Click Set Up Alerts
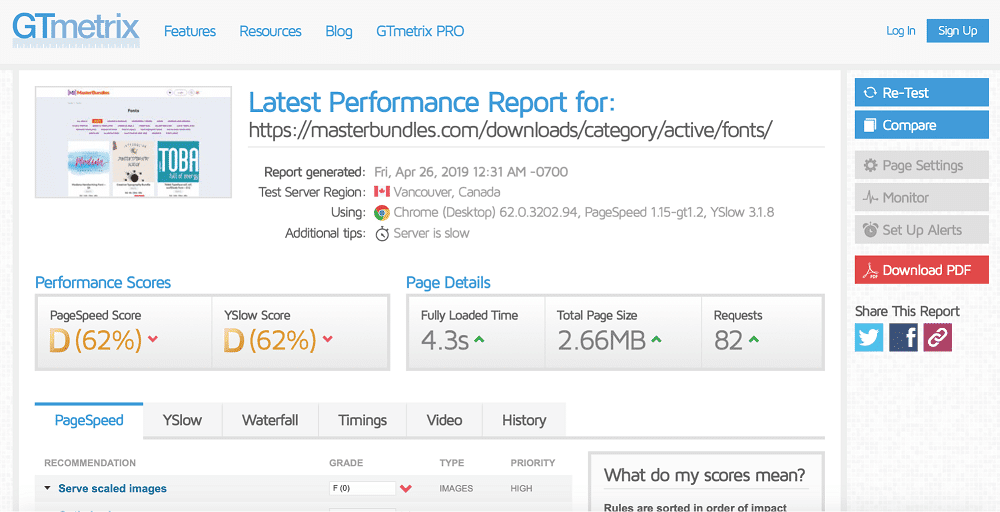This screenshot has height=512, width=1000. pyautogui.click(x=922, y=230)
